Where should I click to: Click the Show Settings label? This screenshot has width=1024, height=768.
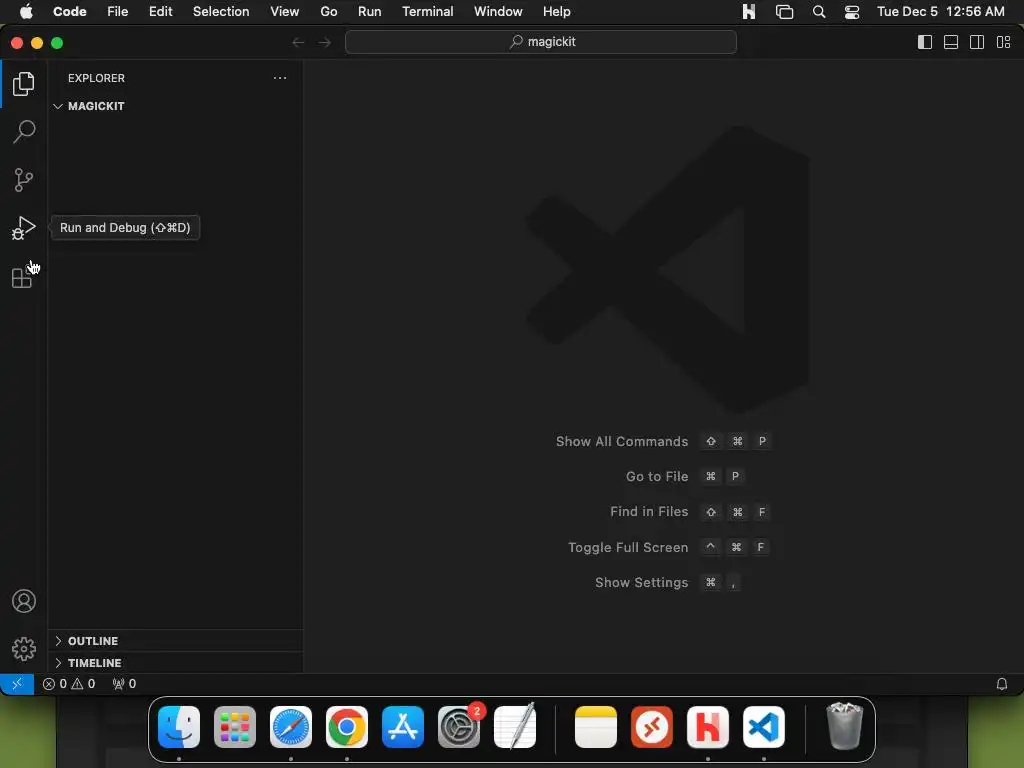tap(641, 583)
